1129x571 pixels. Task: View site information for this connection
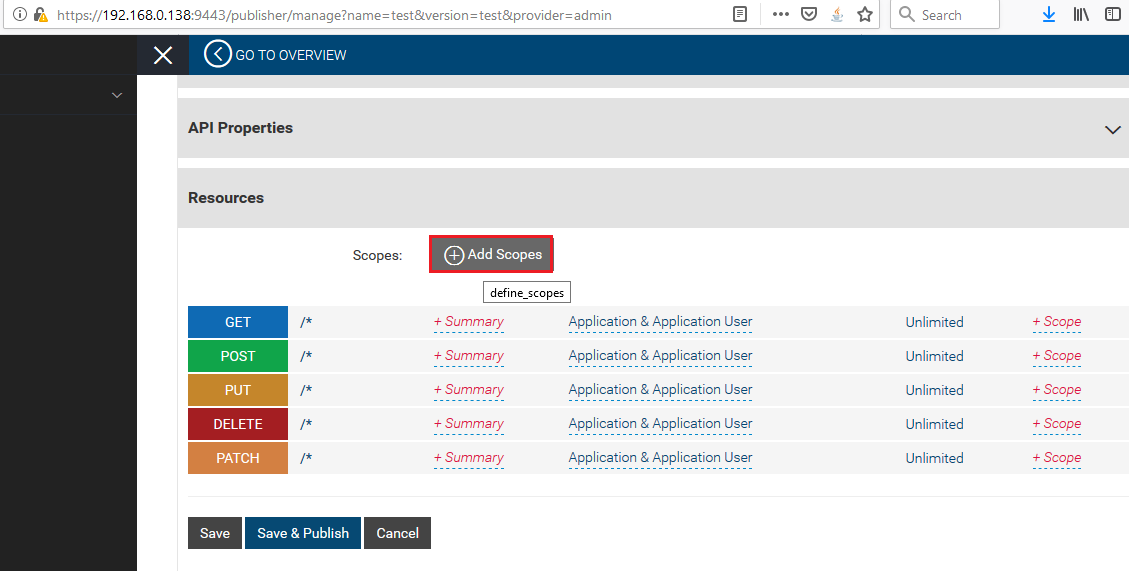pos(20,15)
